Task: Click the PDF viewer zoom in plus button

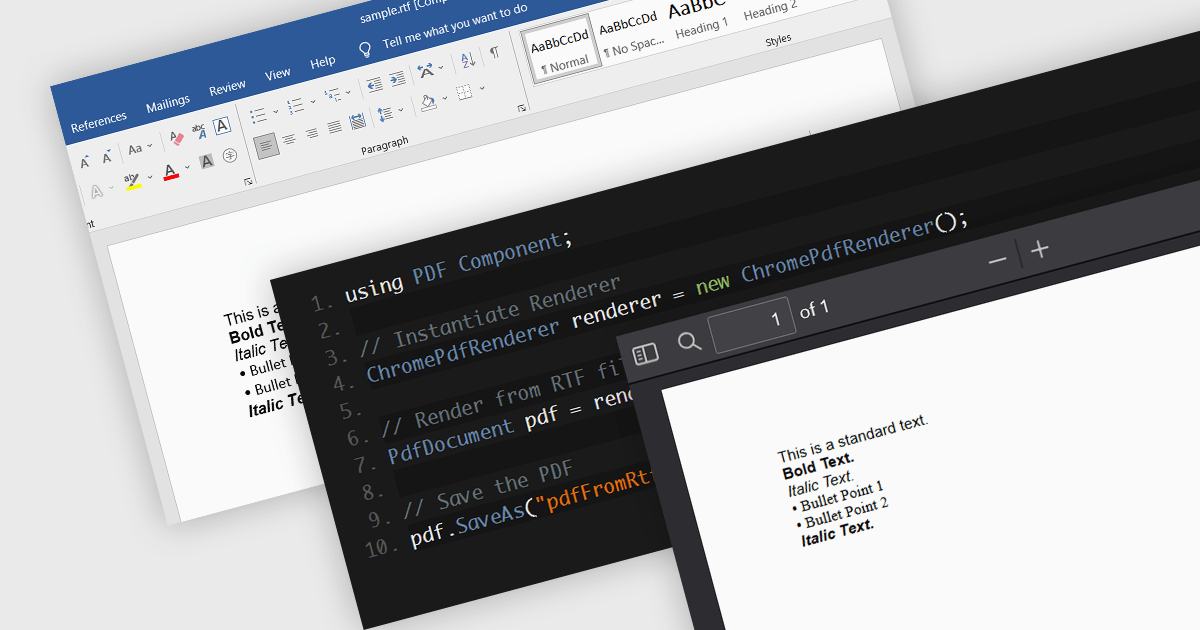Action: coord(1040,249)
